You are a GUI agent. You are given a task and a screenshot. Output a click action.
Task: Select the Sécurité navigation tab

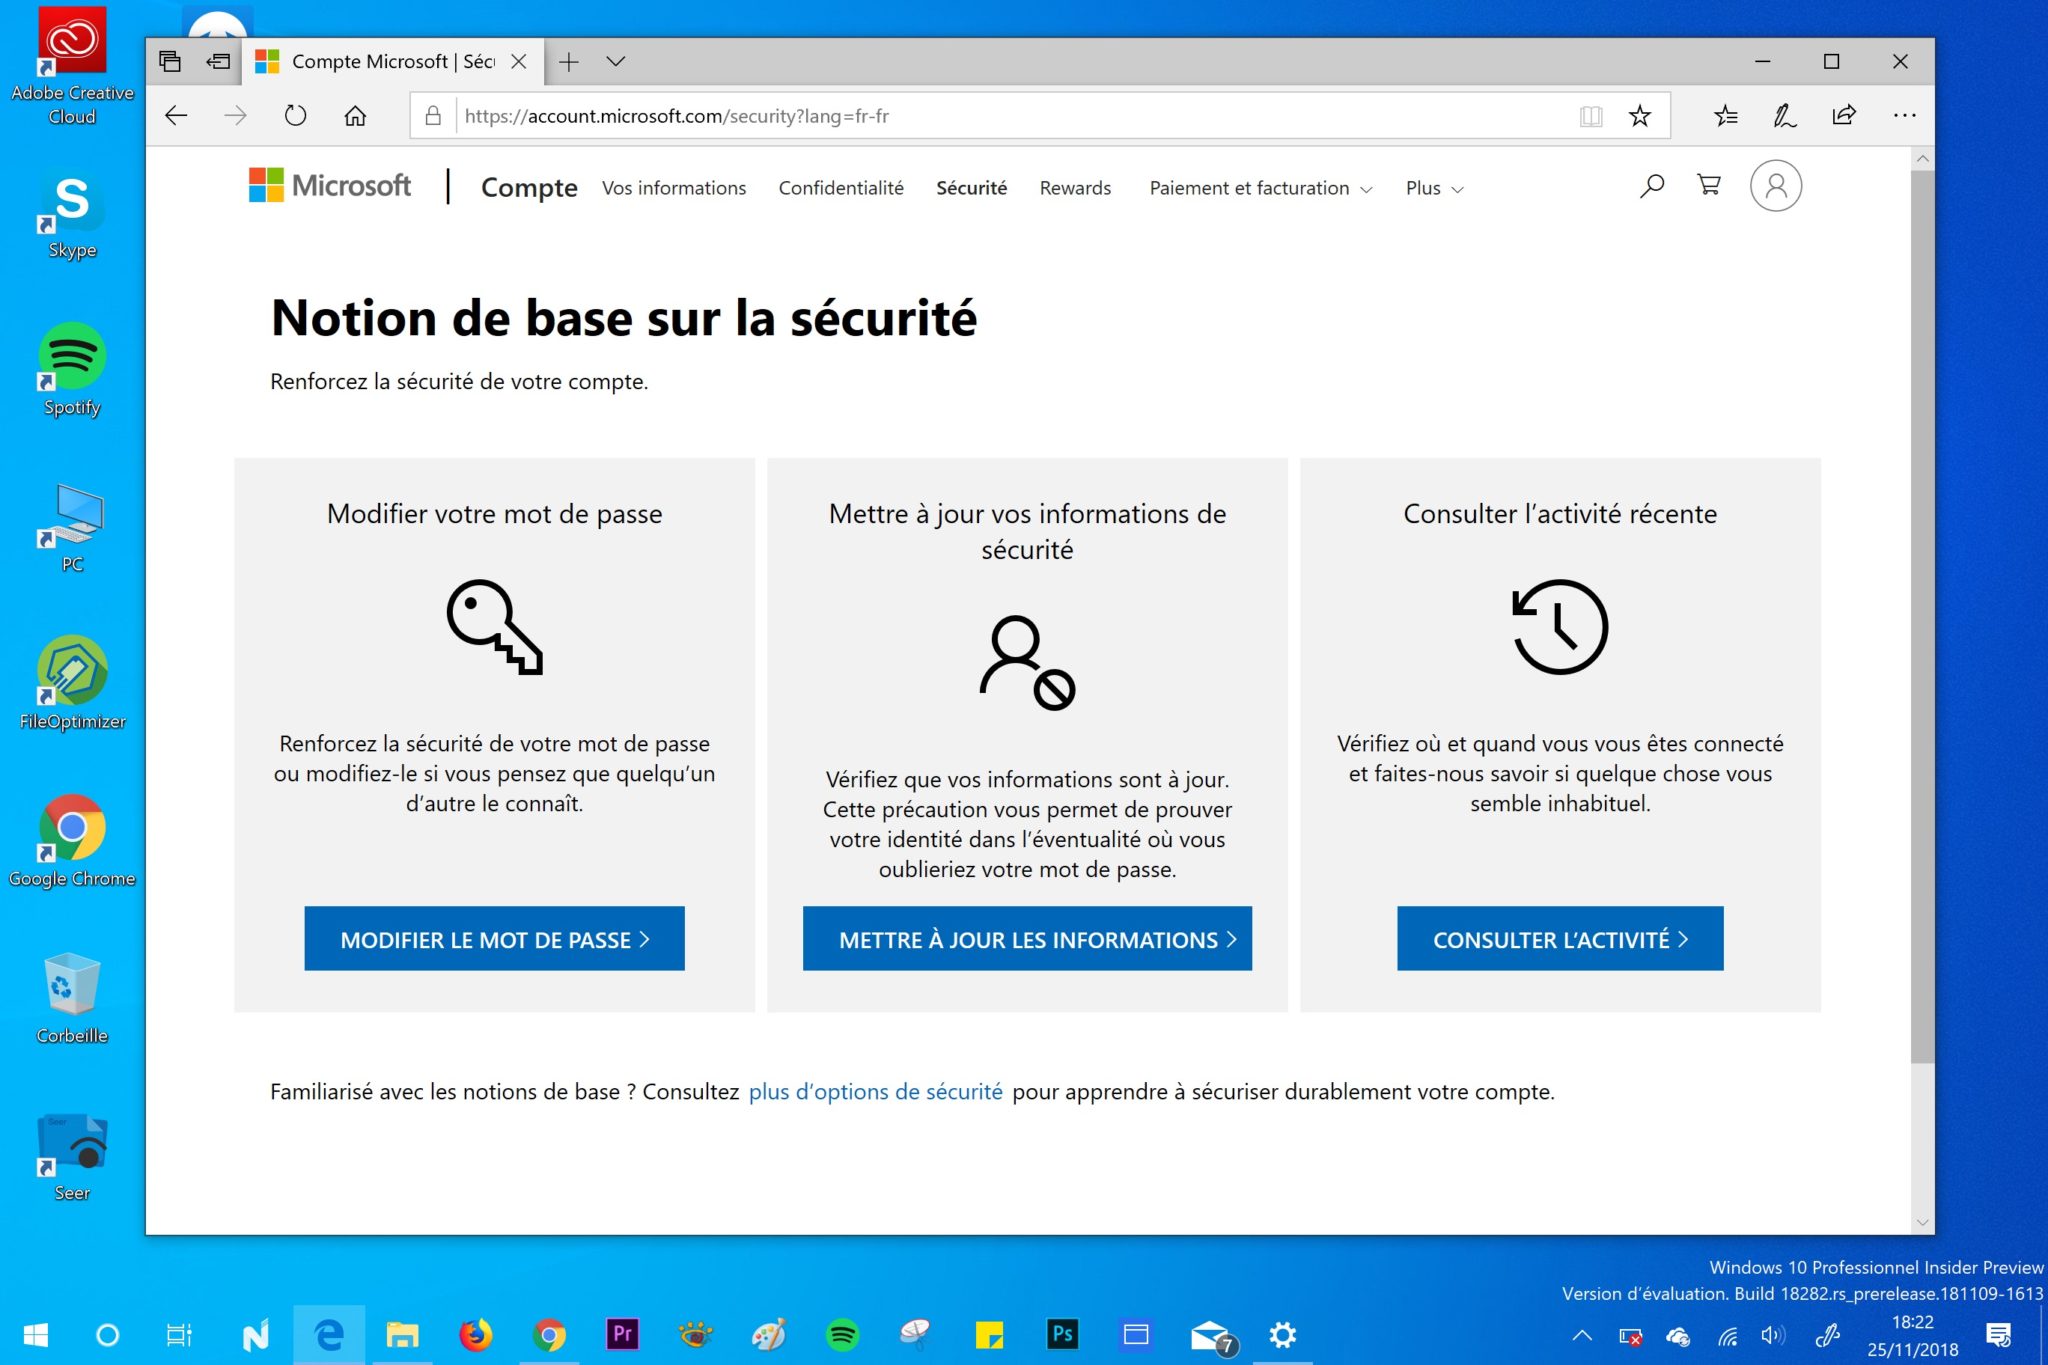971,186
